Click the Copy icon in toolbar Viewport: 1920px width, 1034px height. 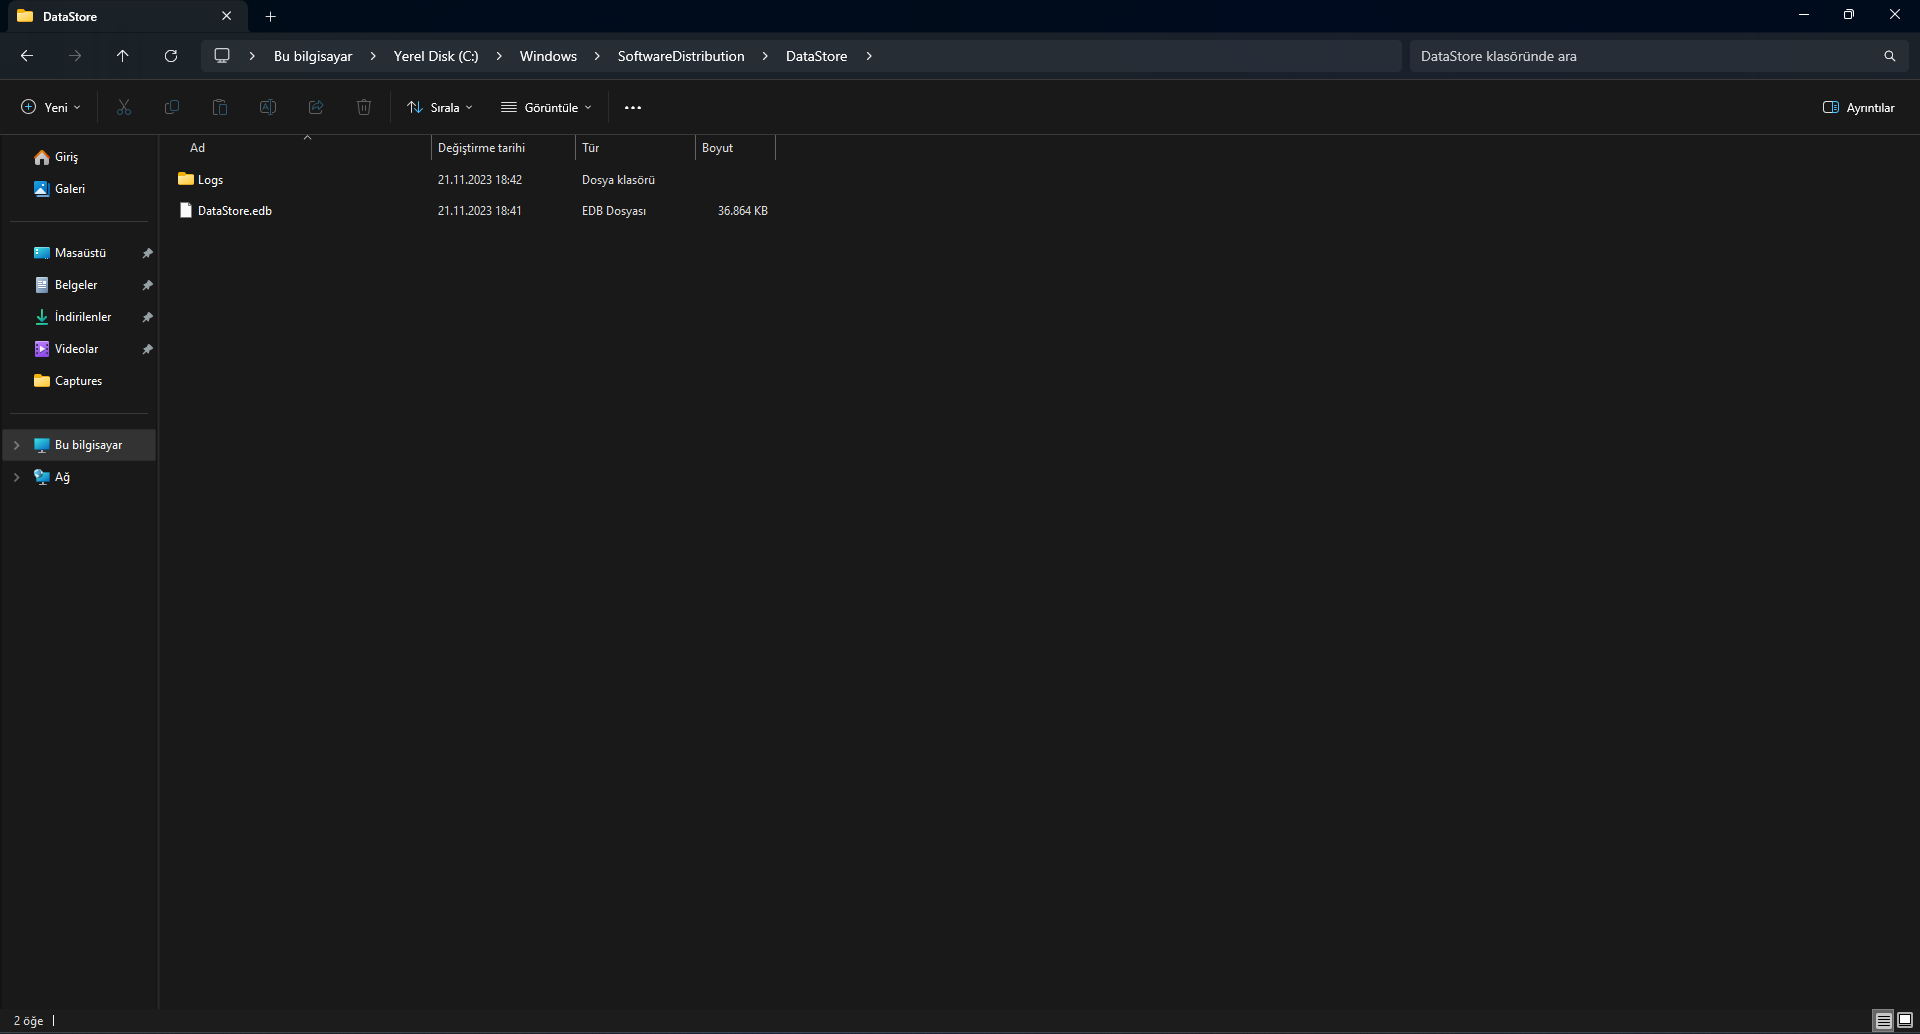pos(172,107)
